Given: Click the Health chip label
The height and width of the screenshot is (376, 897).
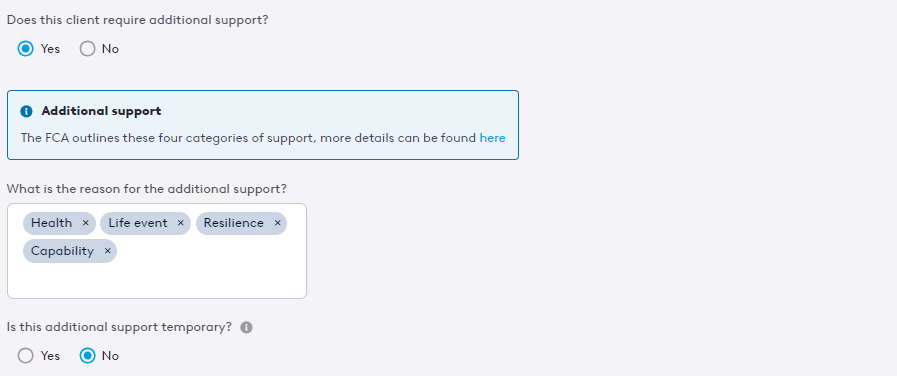Looking at the screenshot, I should pos(51,223).
